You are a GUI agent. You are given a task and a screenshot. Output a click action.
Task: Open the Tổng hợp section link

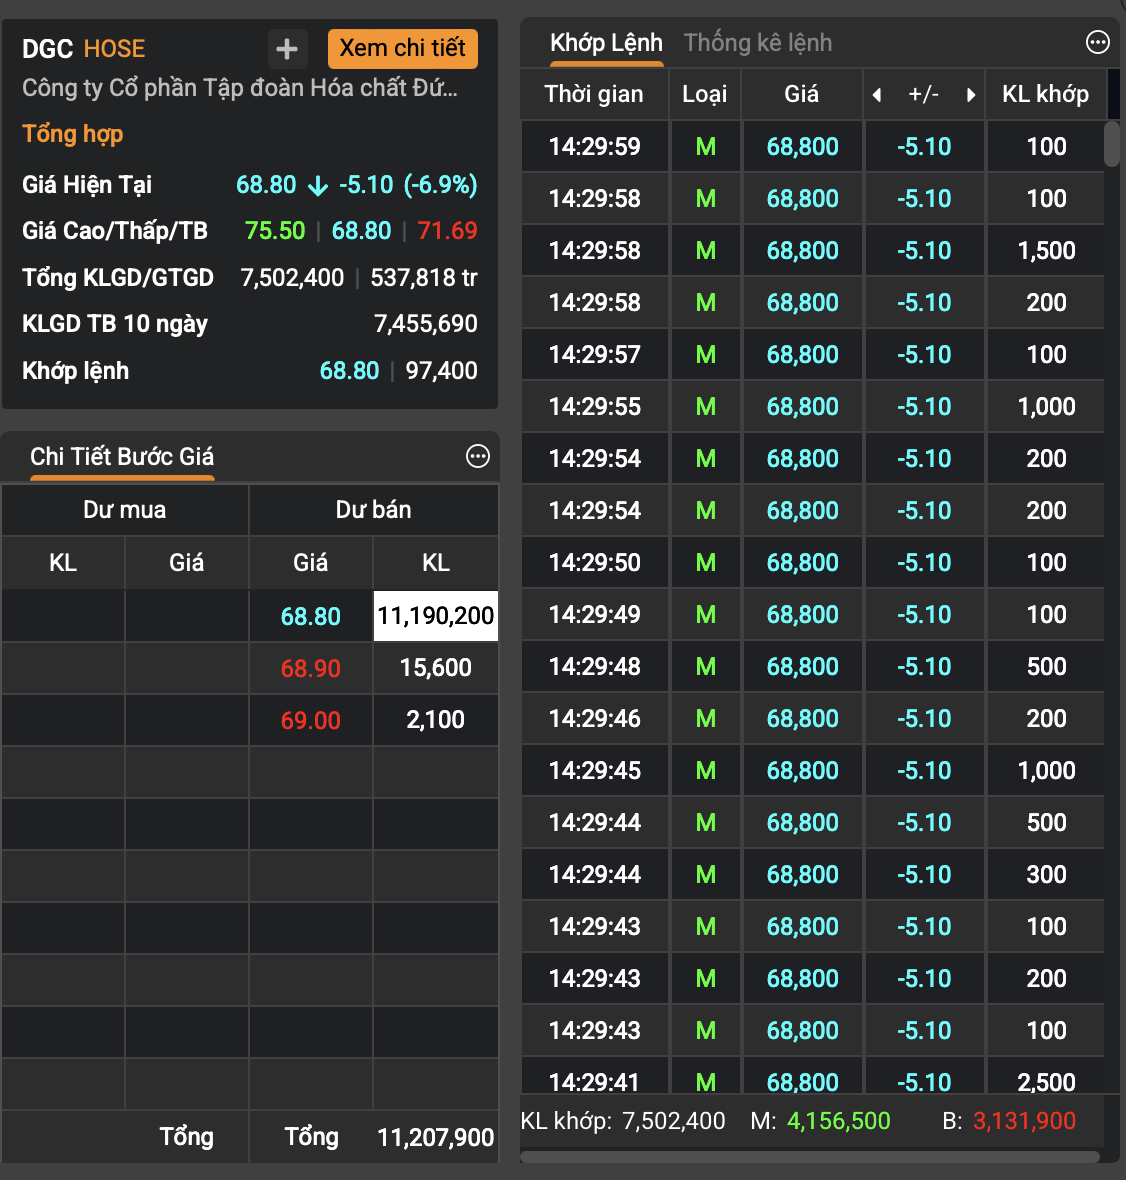(72, 134)
